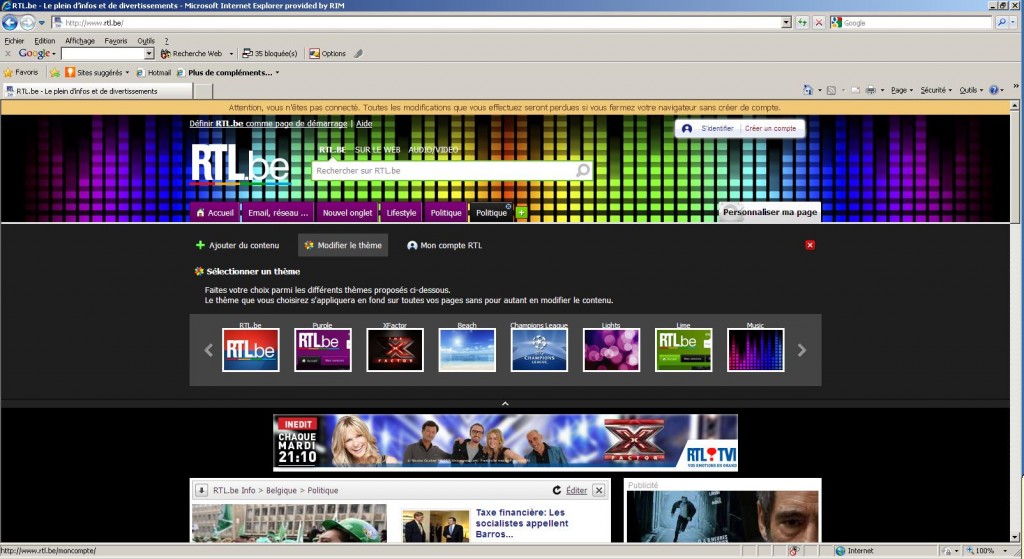Click the add-to-favorites star with arrow
Screen dimensions: 1024x559
pos(56,72)
